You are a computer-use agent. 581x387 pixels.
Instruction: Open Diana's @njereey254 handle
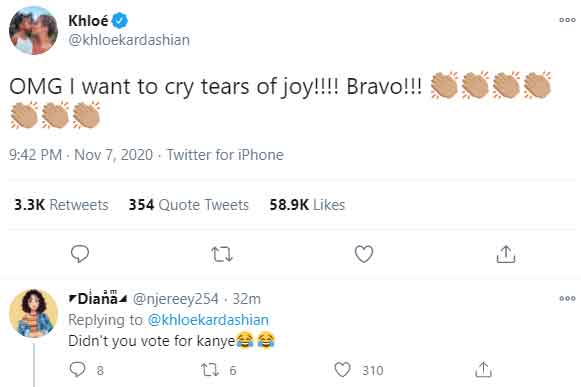176,299
